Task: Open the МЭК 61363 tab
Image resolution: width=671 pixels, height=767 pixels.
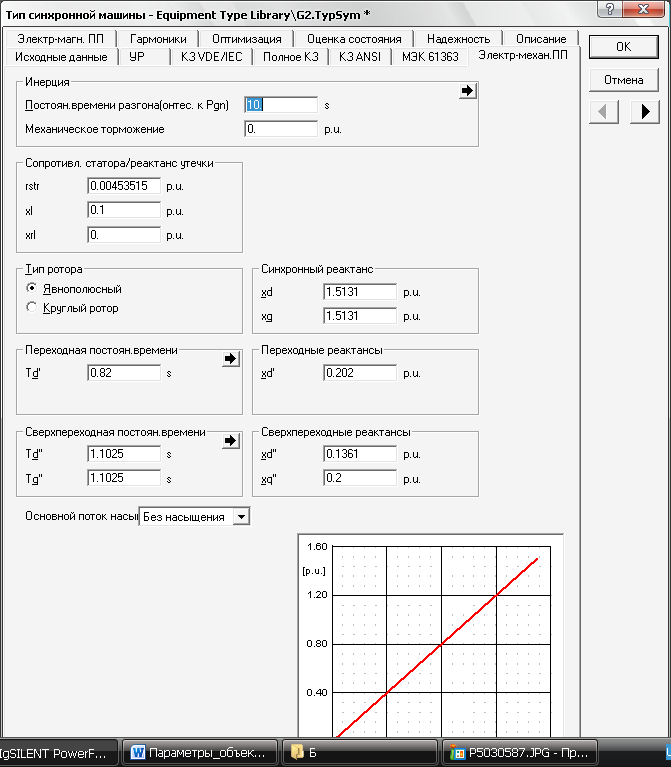Action: click(x=430, y=57)
